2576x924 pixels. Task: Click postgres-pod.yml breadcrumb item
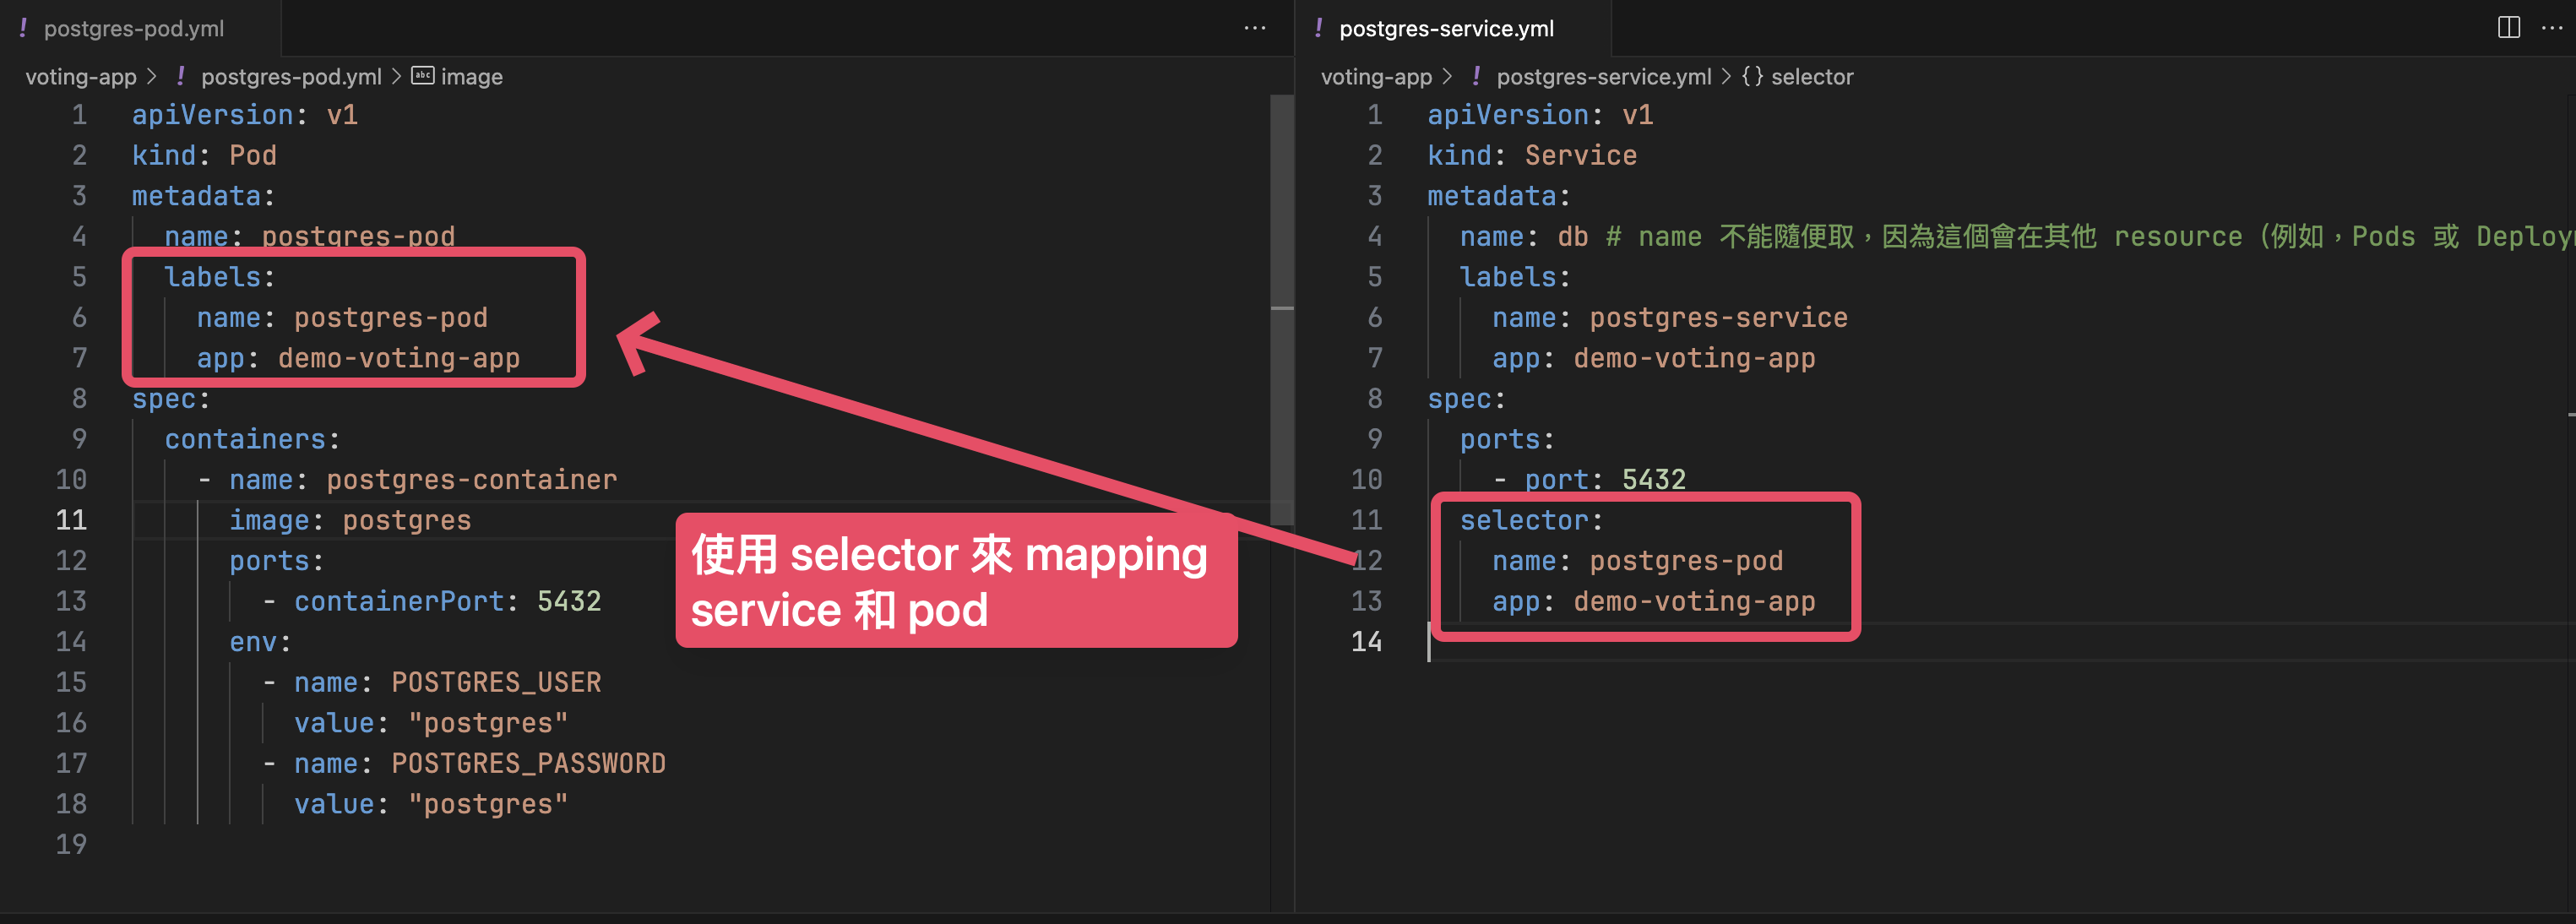coord(291,77)
